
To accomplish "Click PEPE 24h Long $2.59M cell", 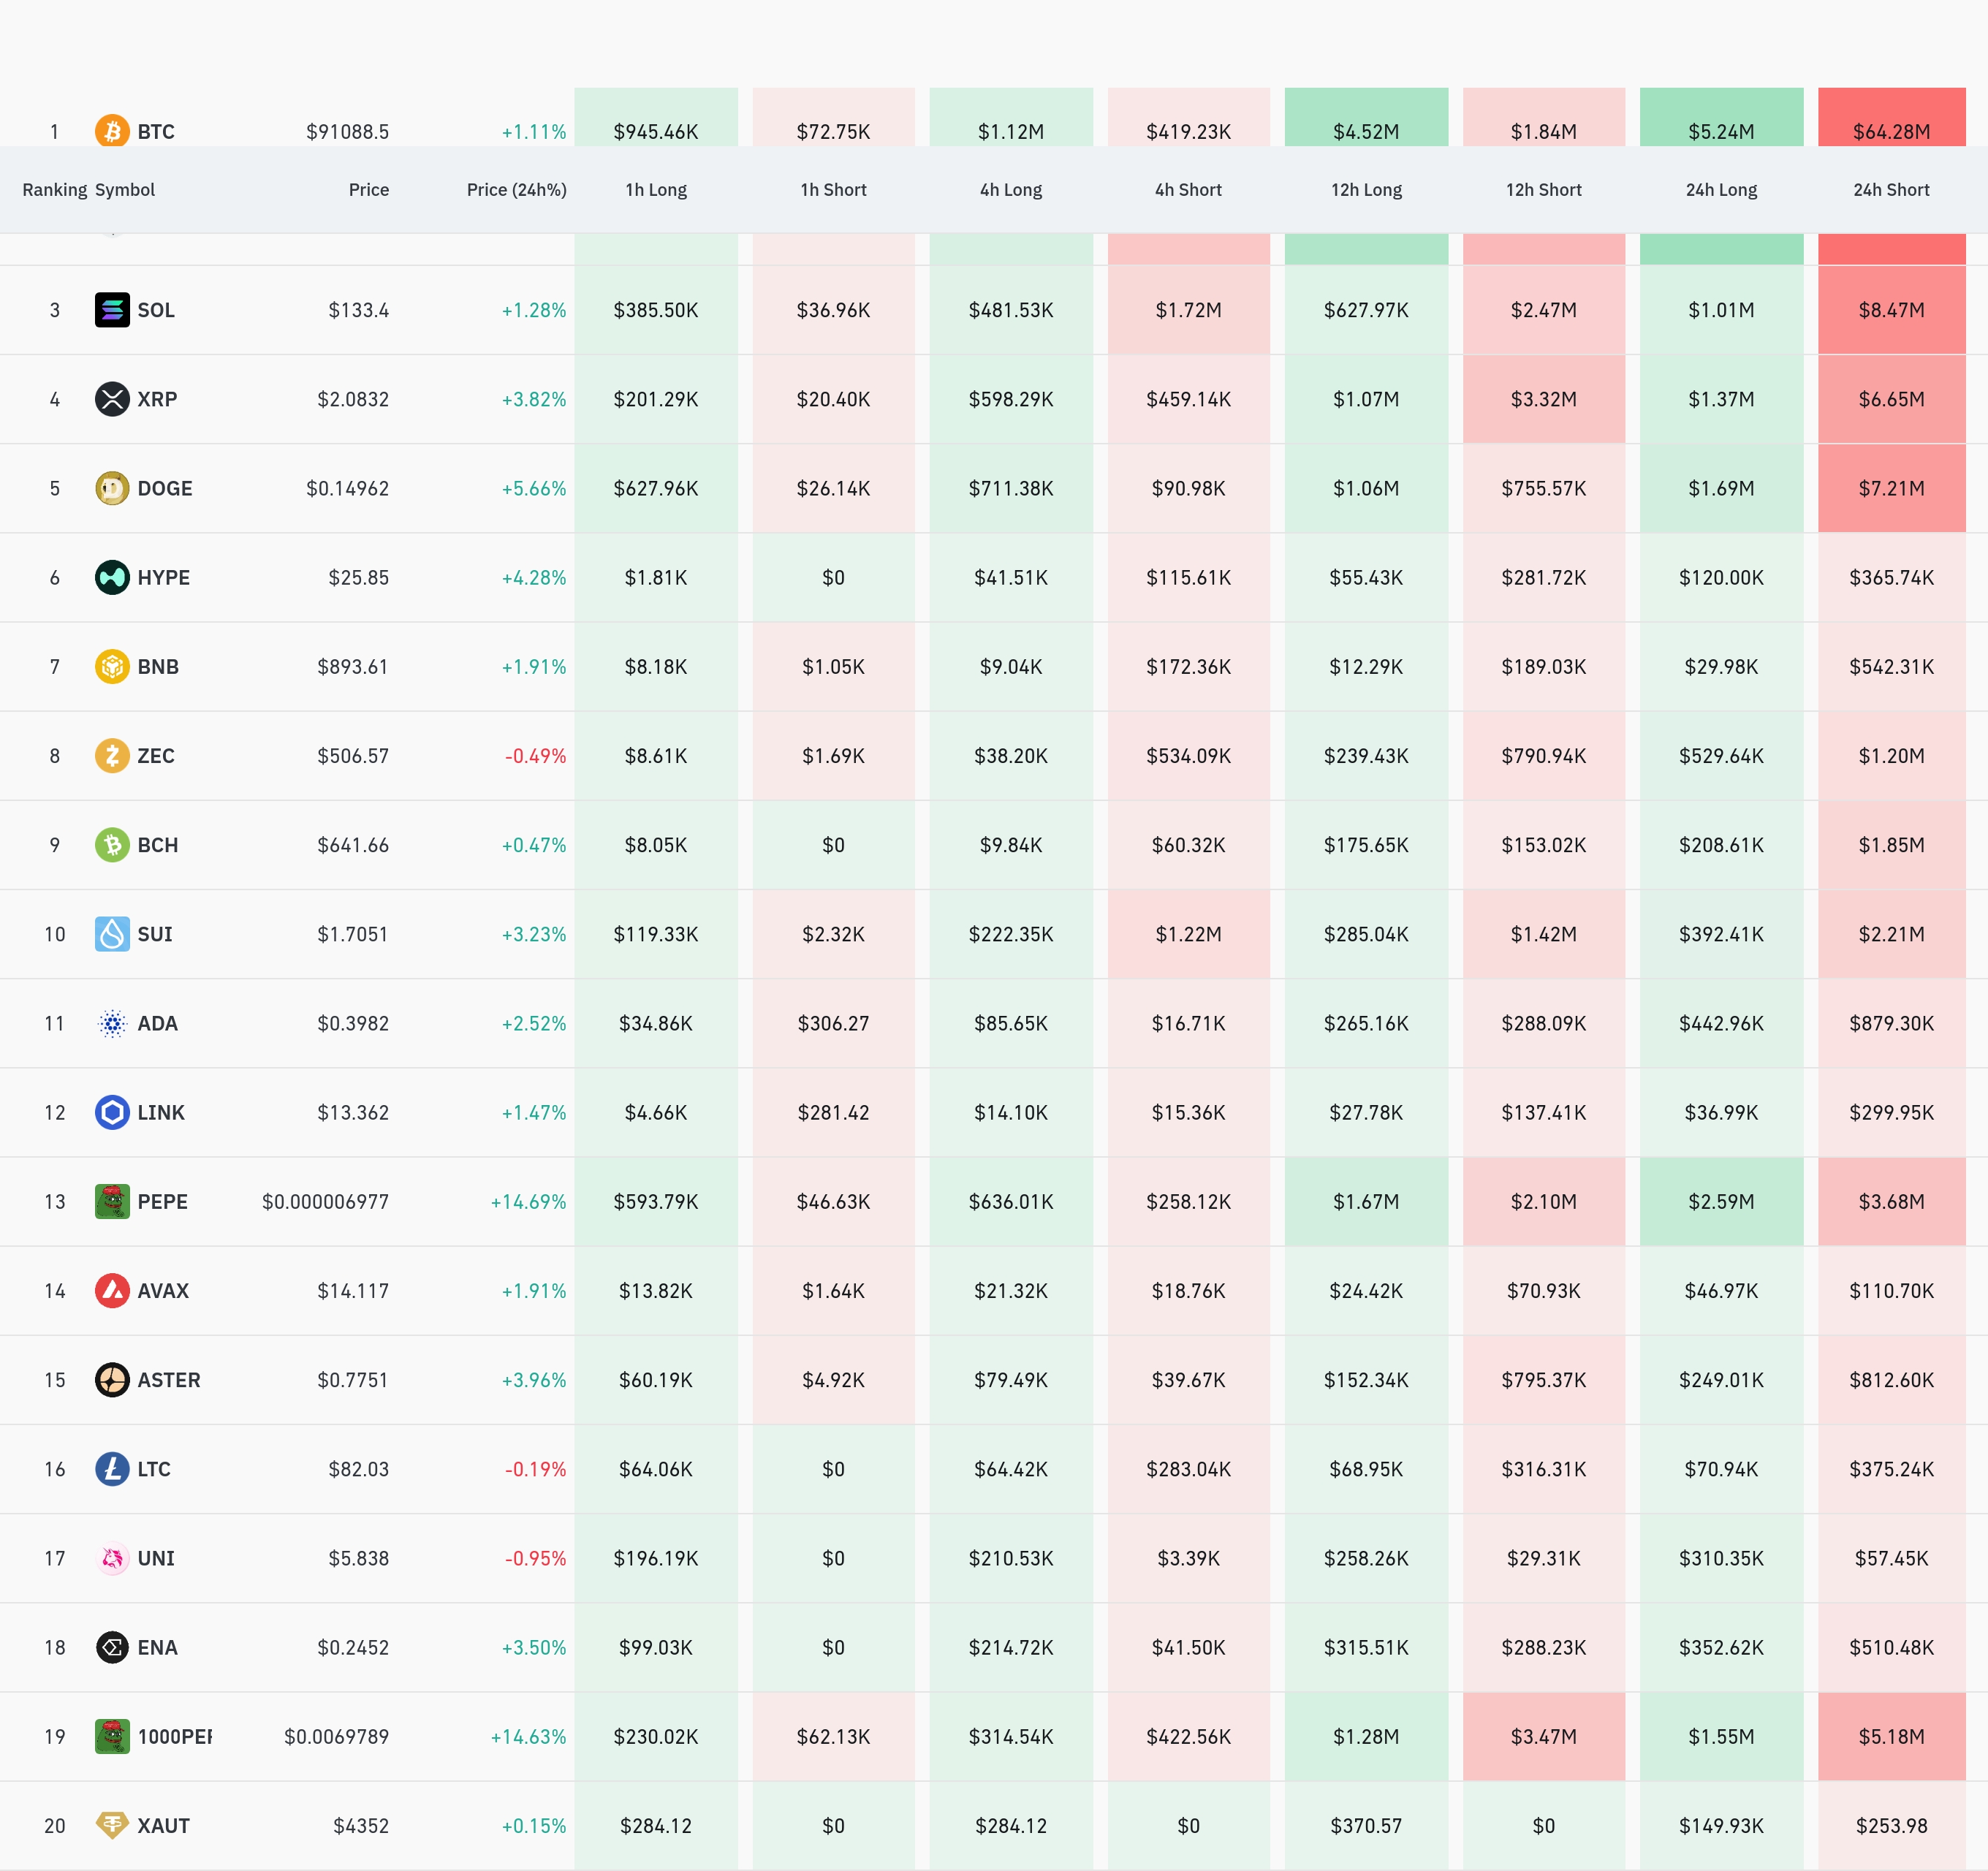I will point(1720,1201).
